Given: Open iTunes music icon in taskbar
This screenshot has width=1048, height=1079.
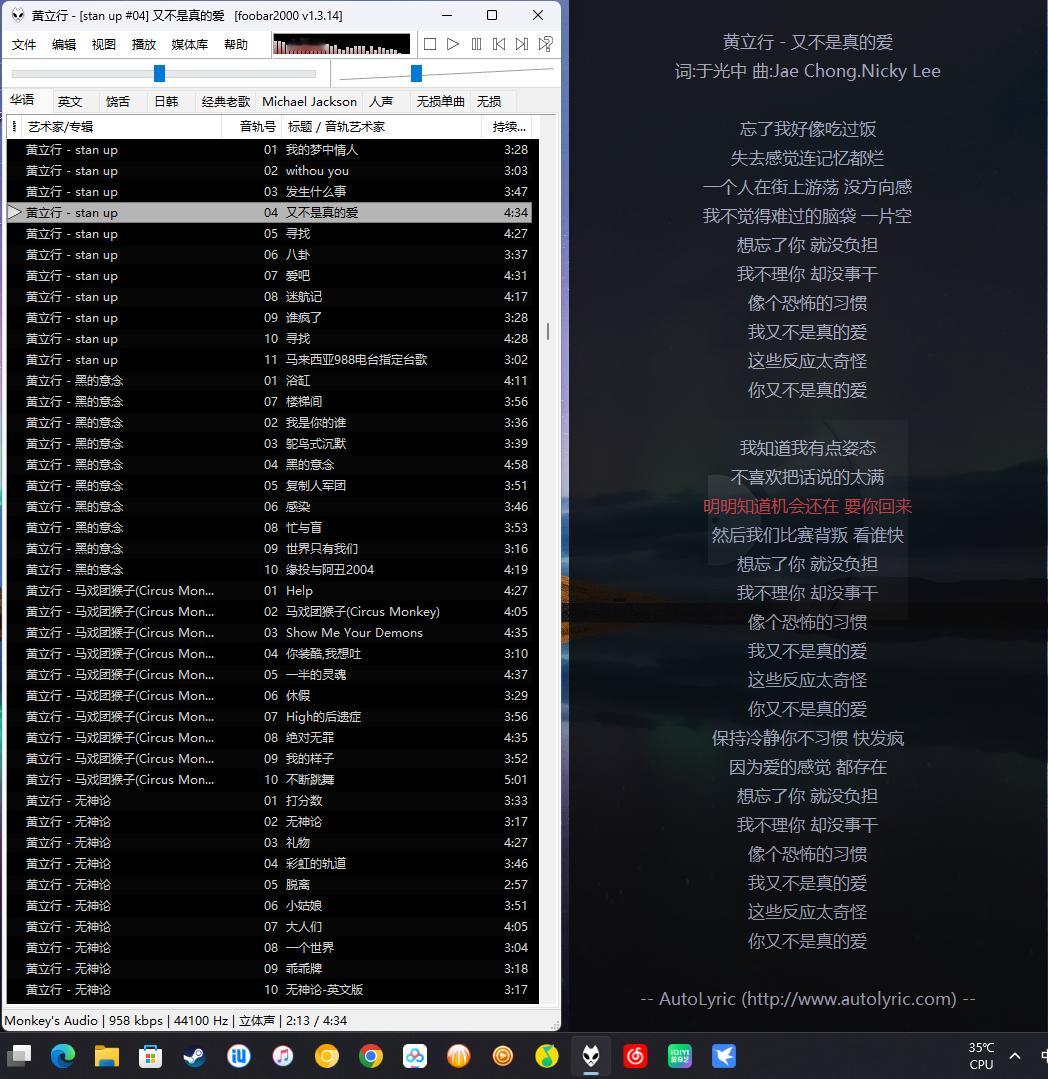Looking at the screenshot, I should 283,1056.
